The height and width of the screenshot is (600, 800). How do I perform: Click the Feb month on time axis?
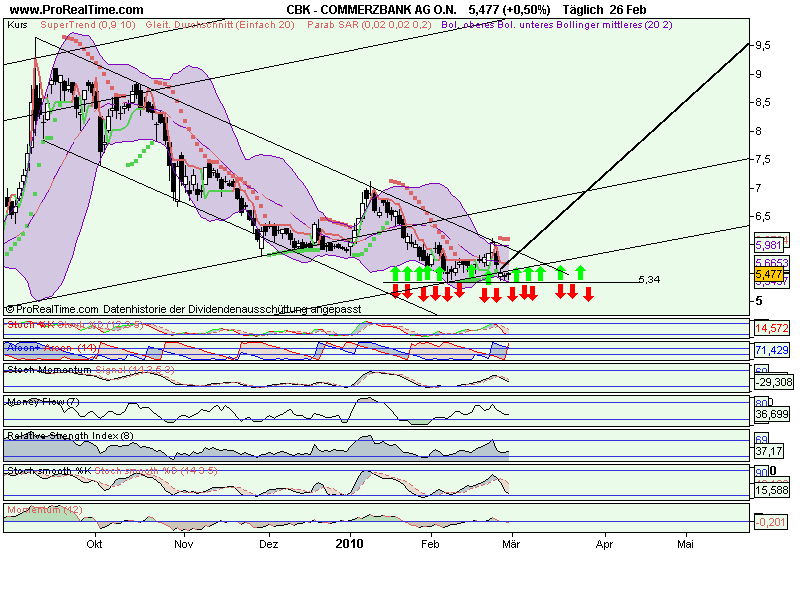[x=430, y=544]
